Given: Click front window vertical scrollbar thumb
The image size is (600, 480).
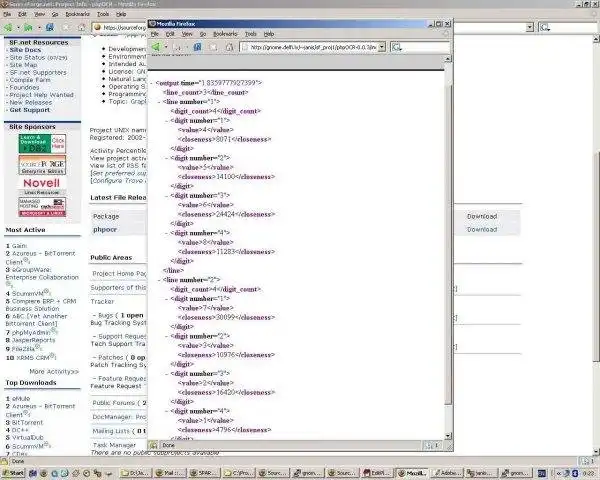Looking at the screenshot, I should tap(448, 245).
